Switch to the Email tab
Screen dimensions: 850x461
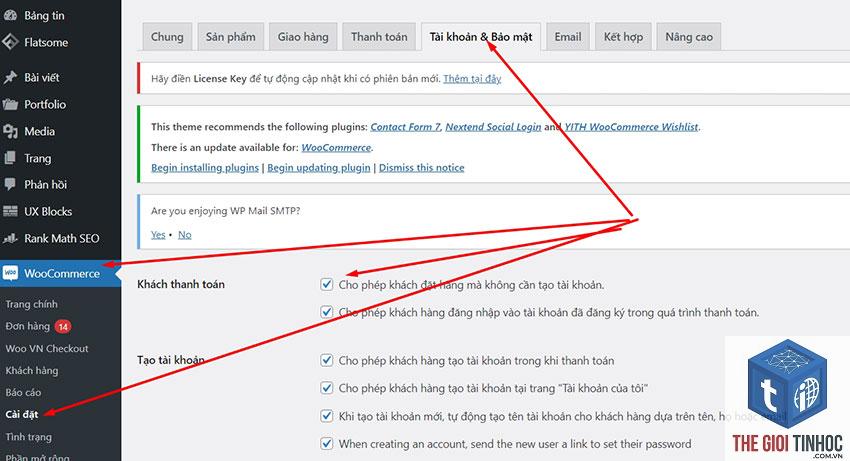click(x=568, y=37)
